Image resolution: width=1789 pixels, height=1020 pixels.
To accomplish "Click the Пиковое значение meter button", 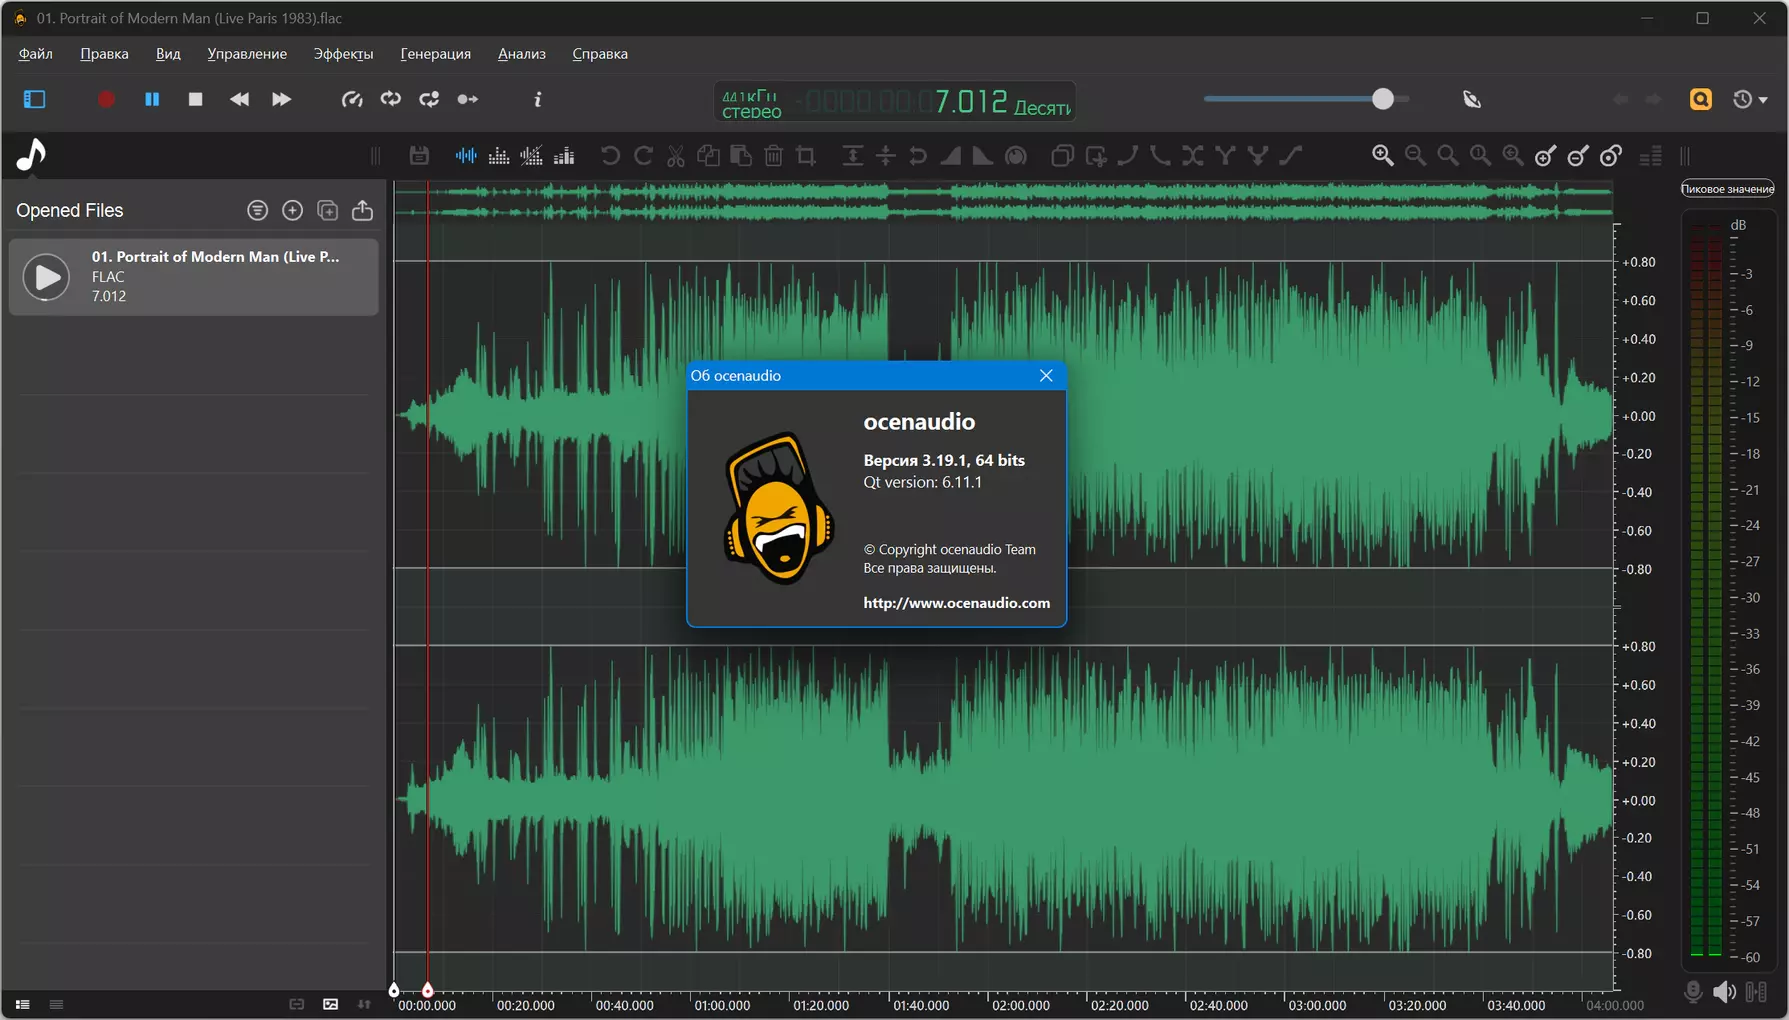I will 1727,189.
